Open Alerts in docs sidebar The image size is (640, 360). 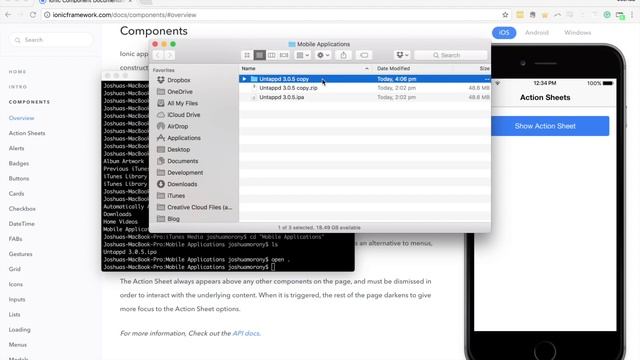click(16, 148)
